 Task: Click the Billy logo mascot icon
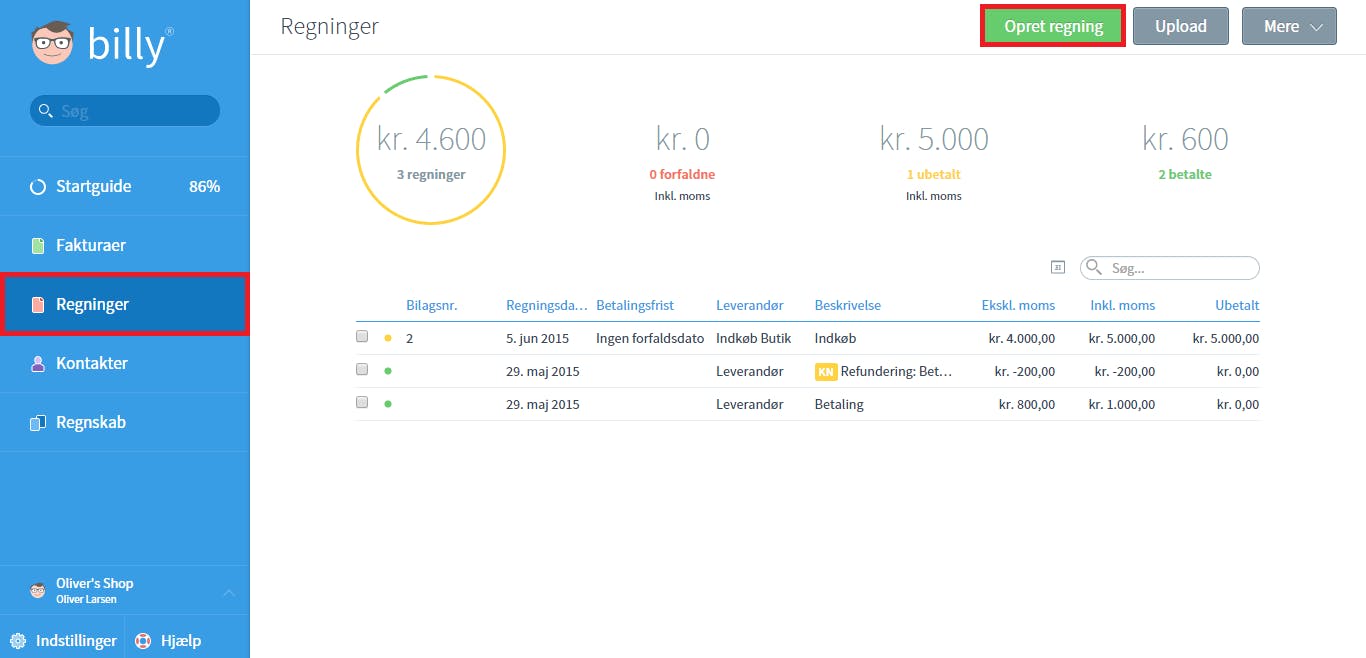[x=52, y=44]
